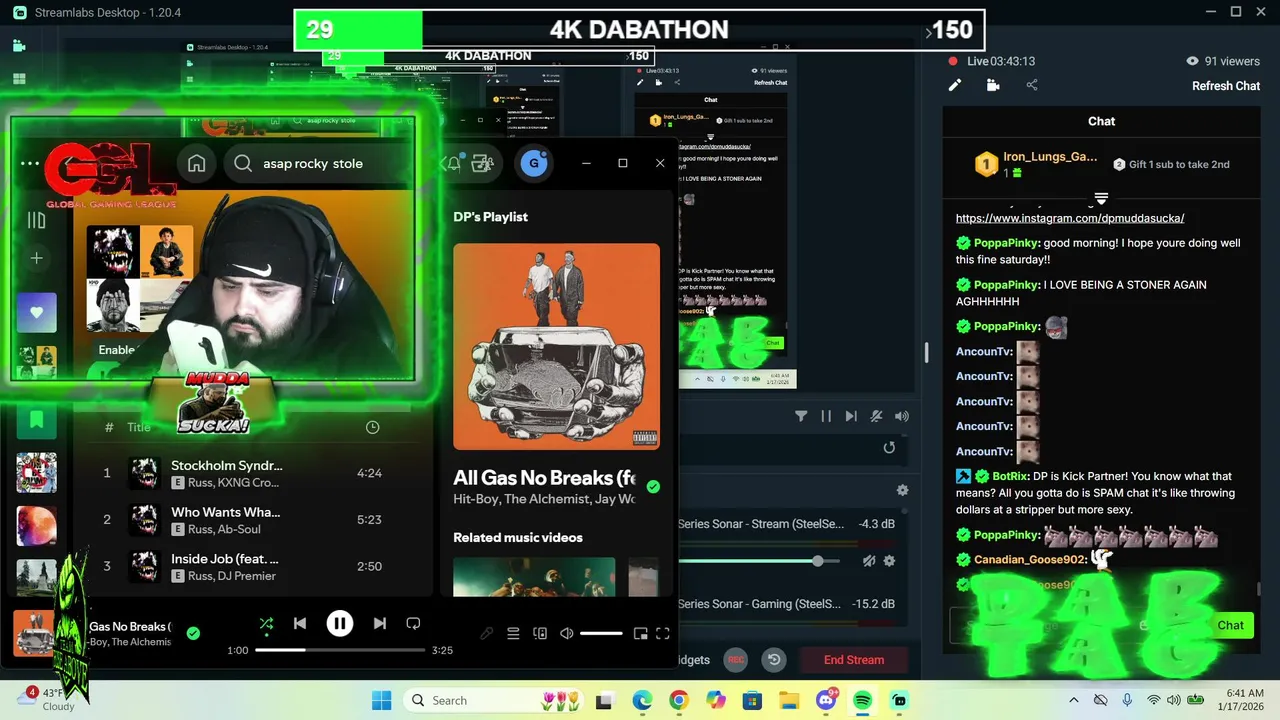The height and width of the screenshot is (720, 1280).
Task: Open Your Library icon in Spotify
Action: (x=36, y=221)
